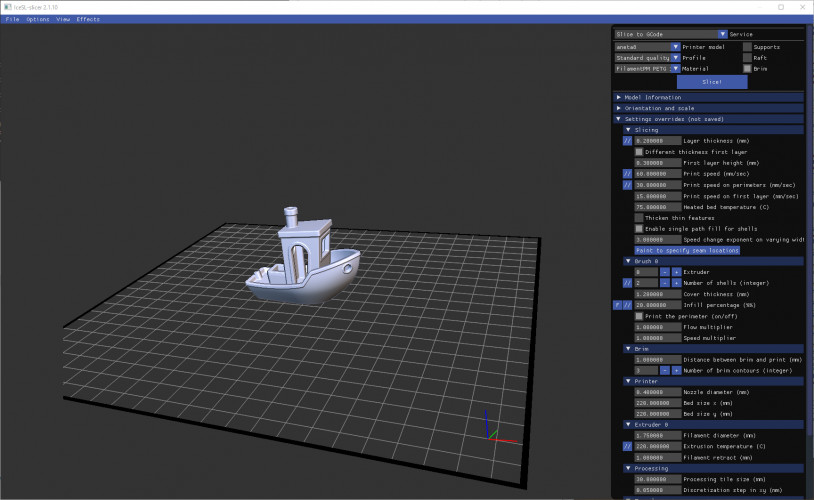Click the Slice! button
The height and width of the screenshot is (500, 814).
click(712, 82)
